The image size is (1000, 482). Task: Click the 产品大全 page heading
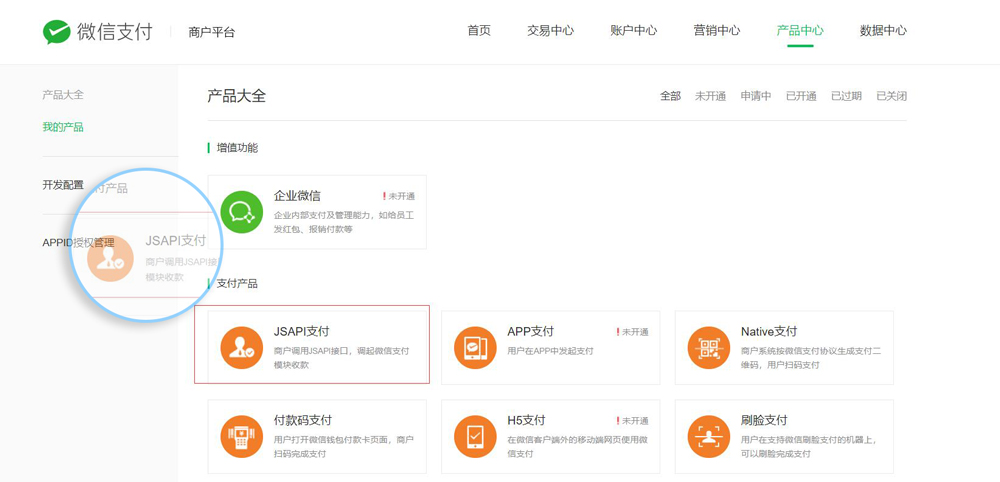pos(237,96)
